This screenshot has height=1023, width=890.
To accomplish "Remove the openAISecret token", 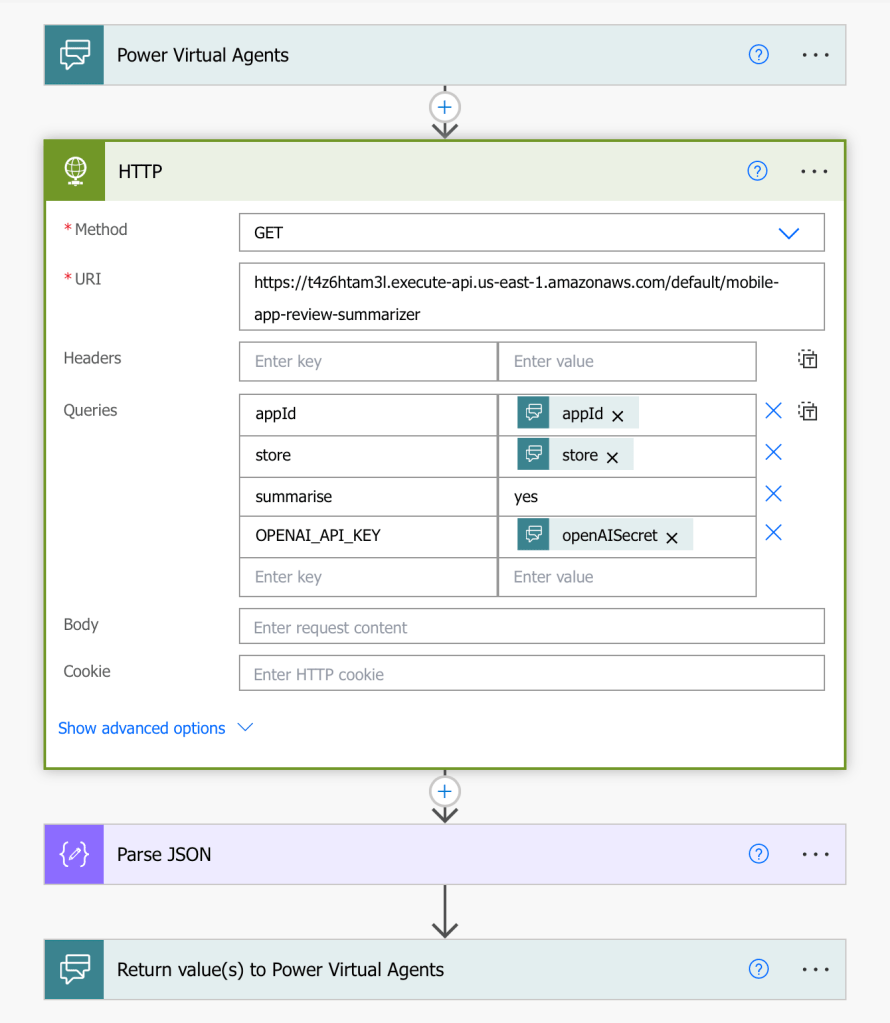I will coord(672,537).
